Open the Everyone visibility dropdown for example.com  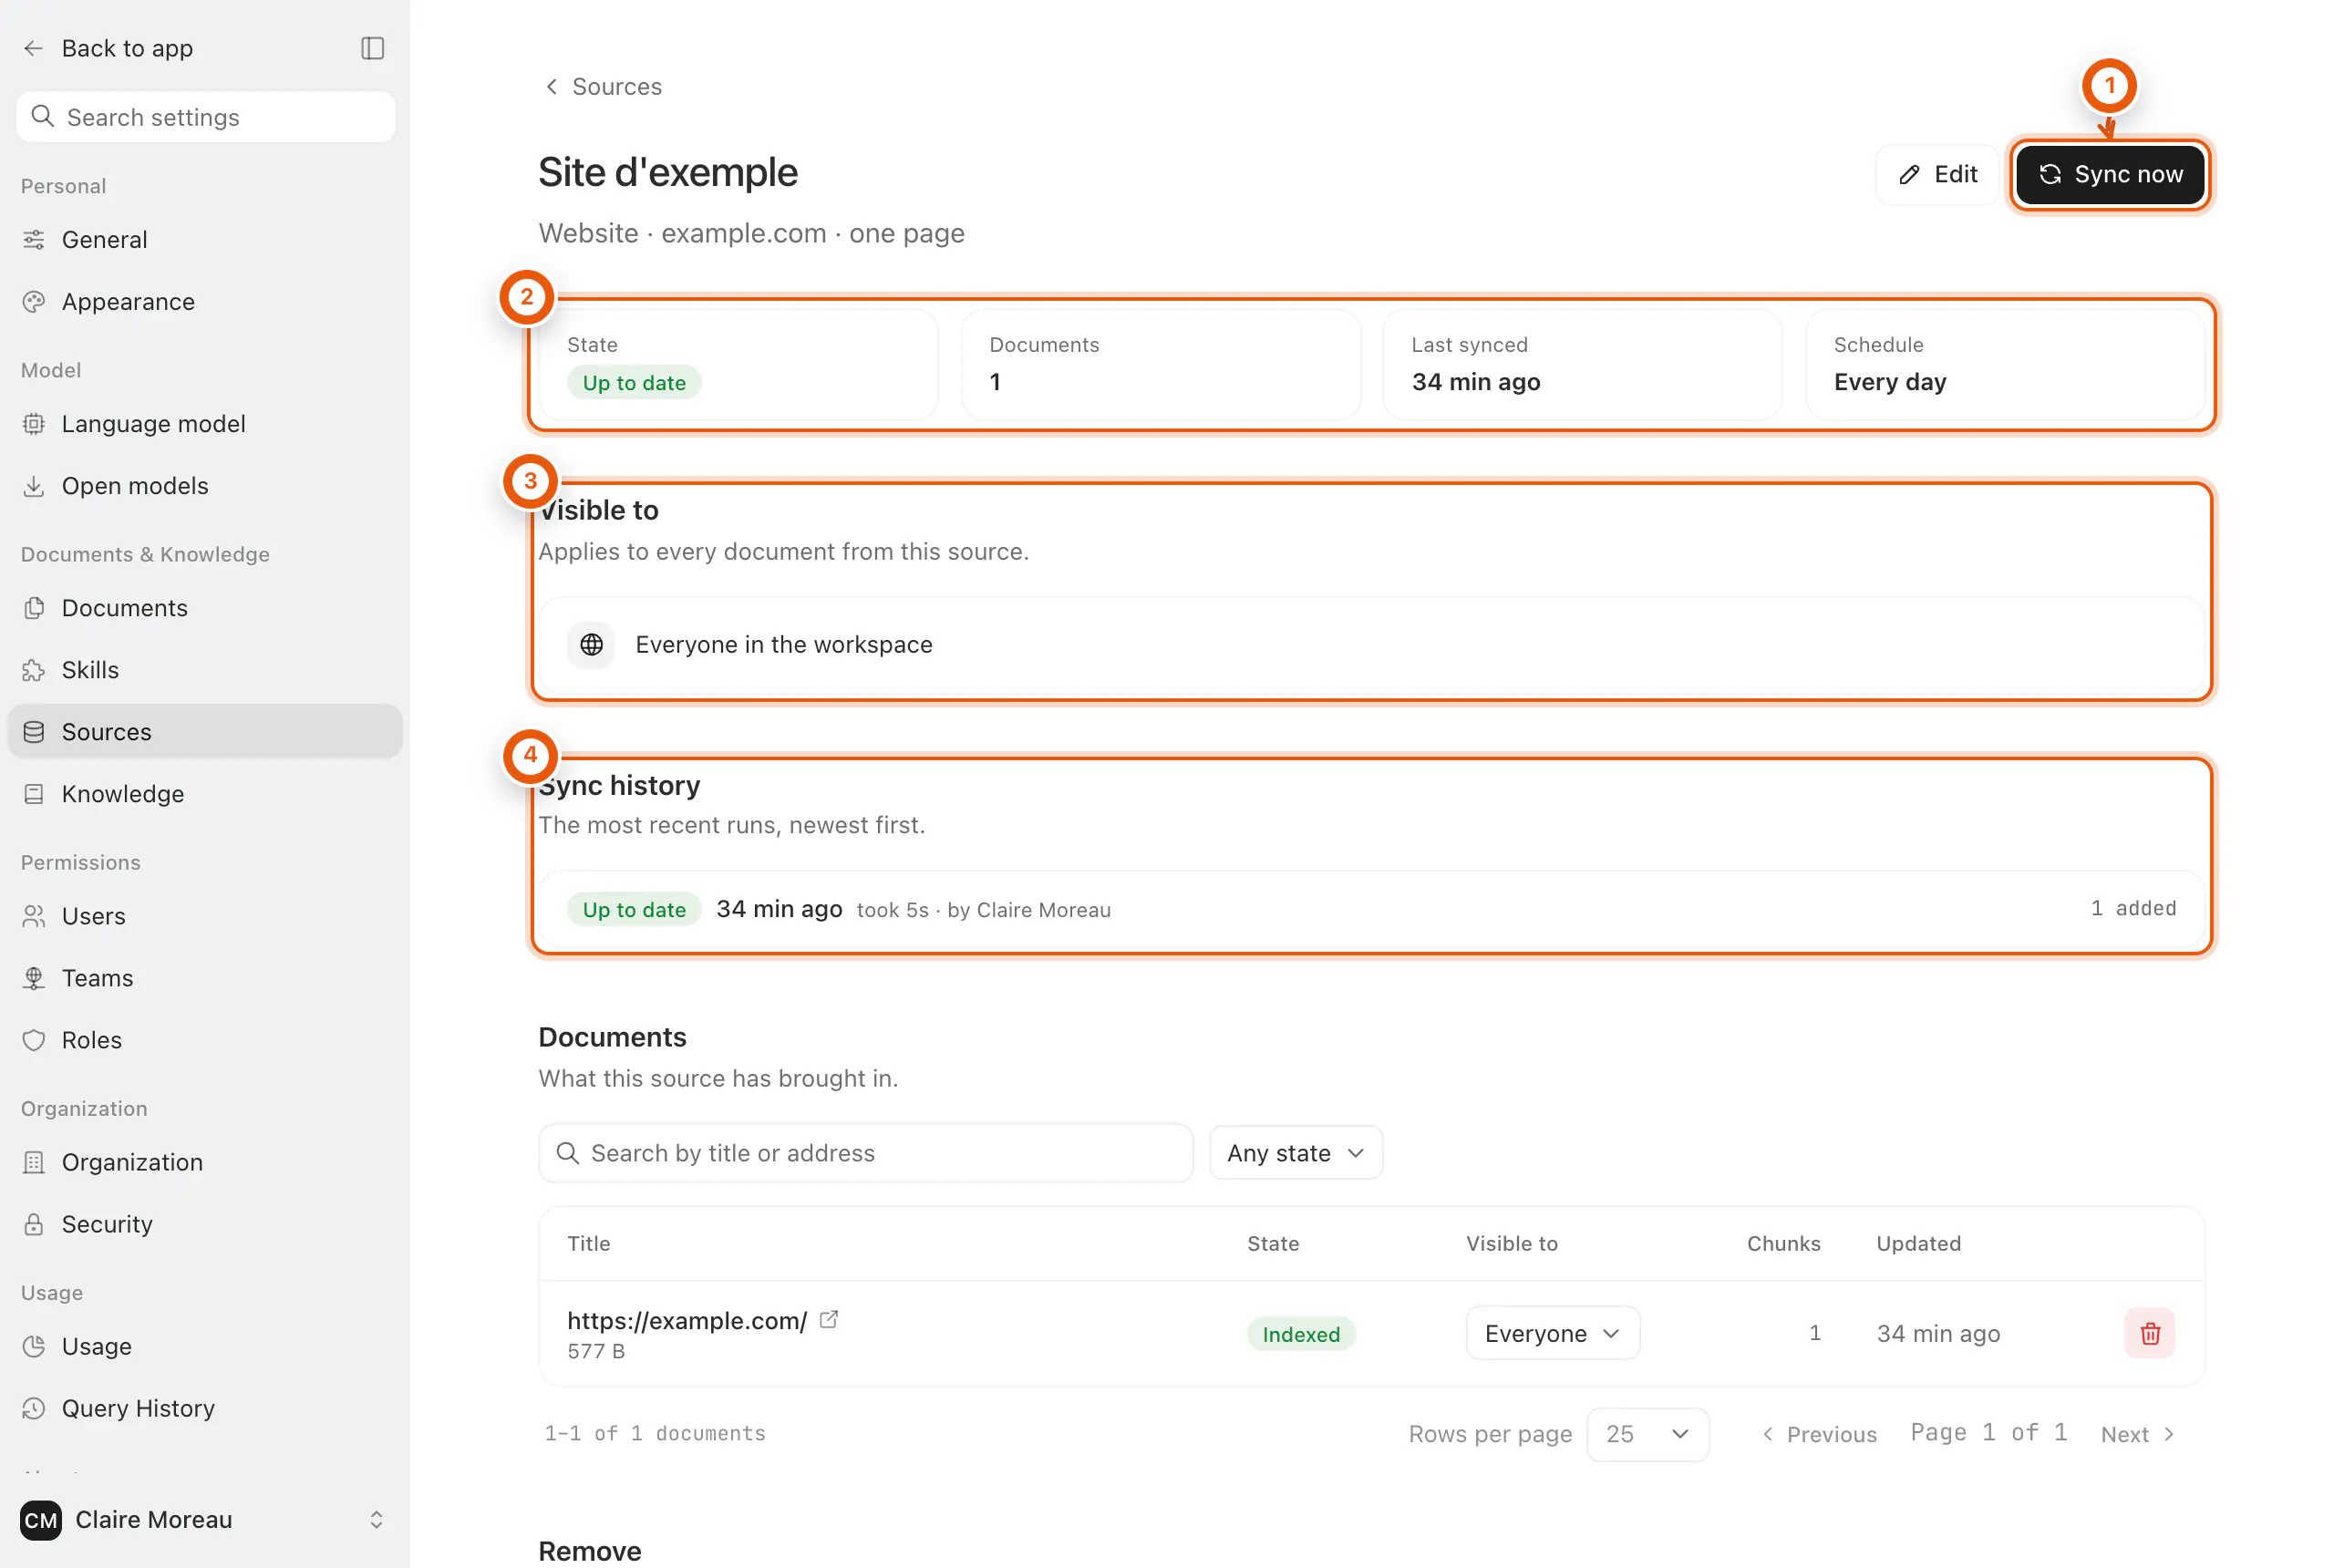pos(1552,1333)
